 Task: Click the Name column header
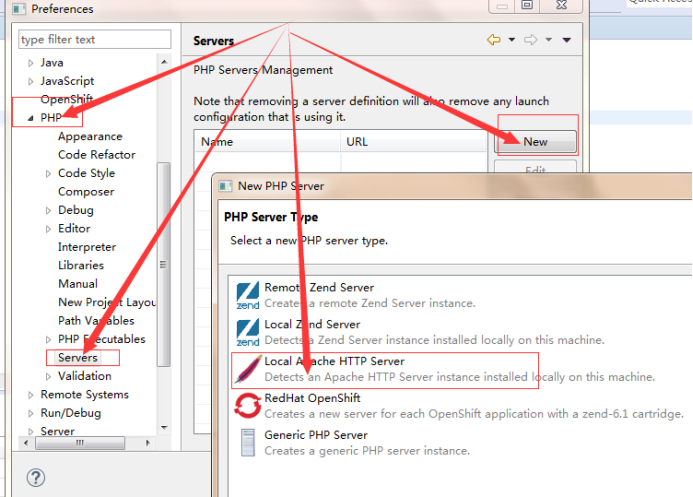[267, 142]
